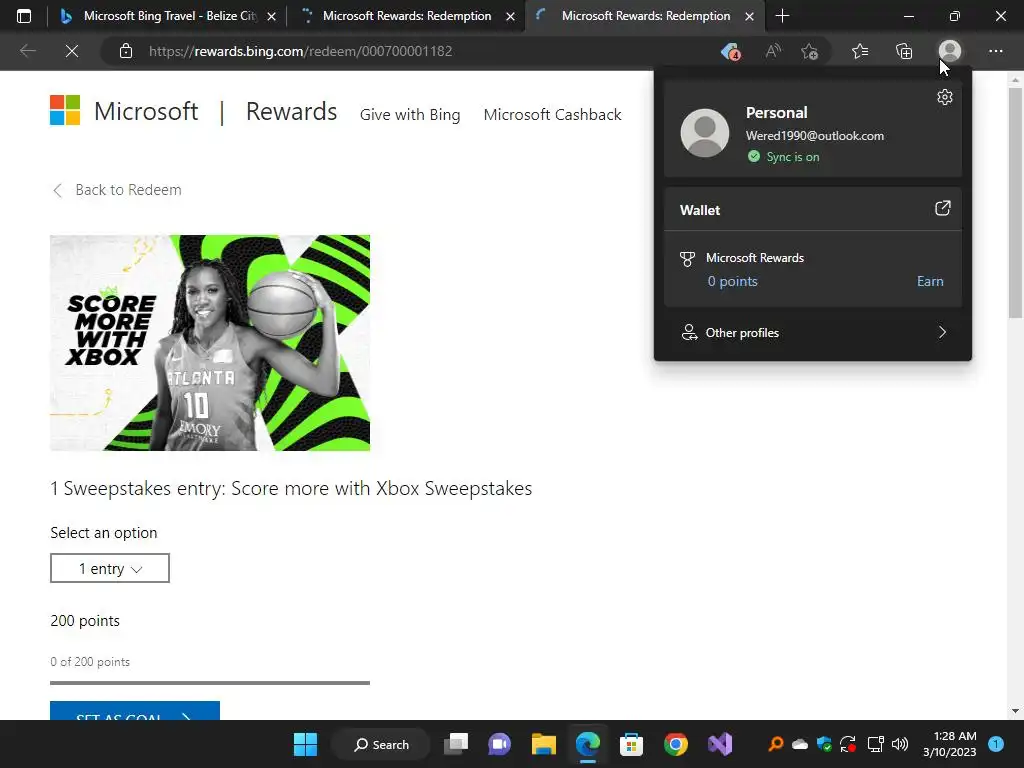Switch to the middle Microsoft Rewards Redemption tab
Image resolution: width=1024 pixels, height=768 pixels.
click(x=406, y=16)
